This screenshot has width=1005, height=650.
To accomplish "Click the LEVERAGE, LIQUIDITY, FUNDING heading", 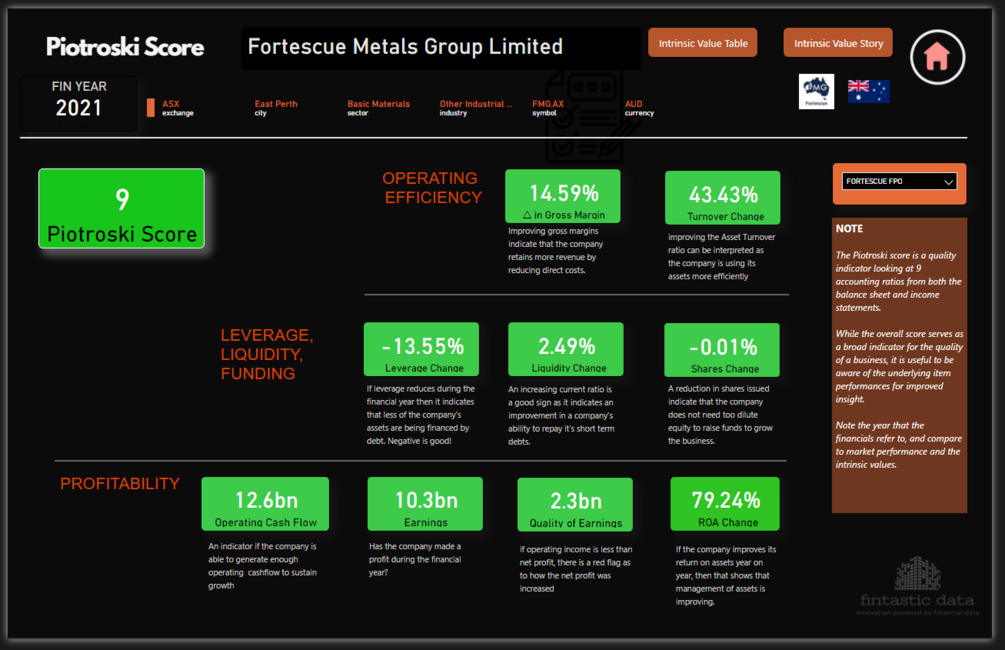I will pos(267,354).
